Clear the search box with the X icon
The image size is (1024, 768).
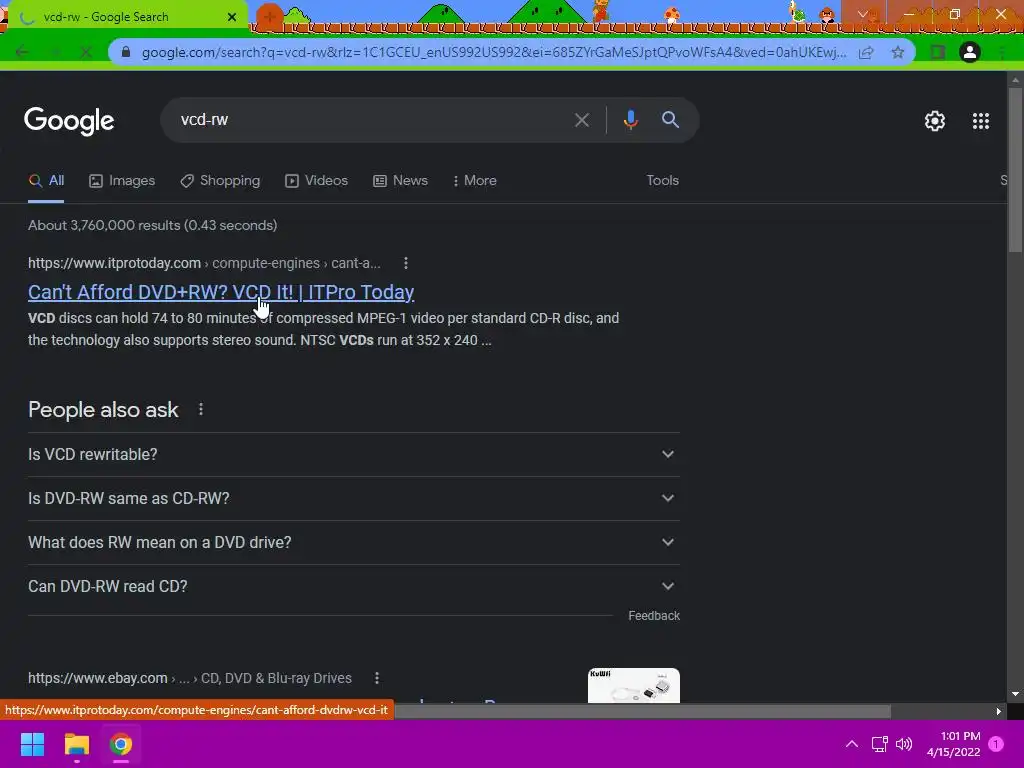click(x=581, y=120)
